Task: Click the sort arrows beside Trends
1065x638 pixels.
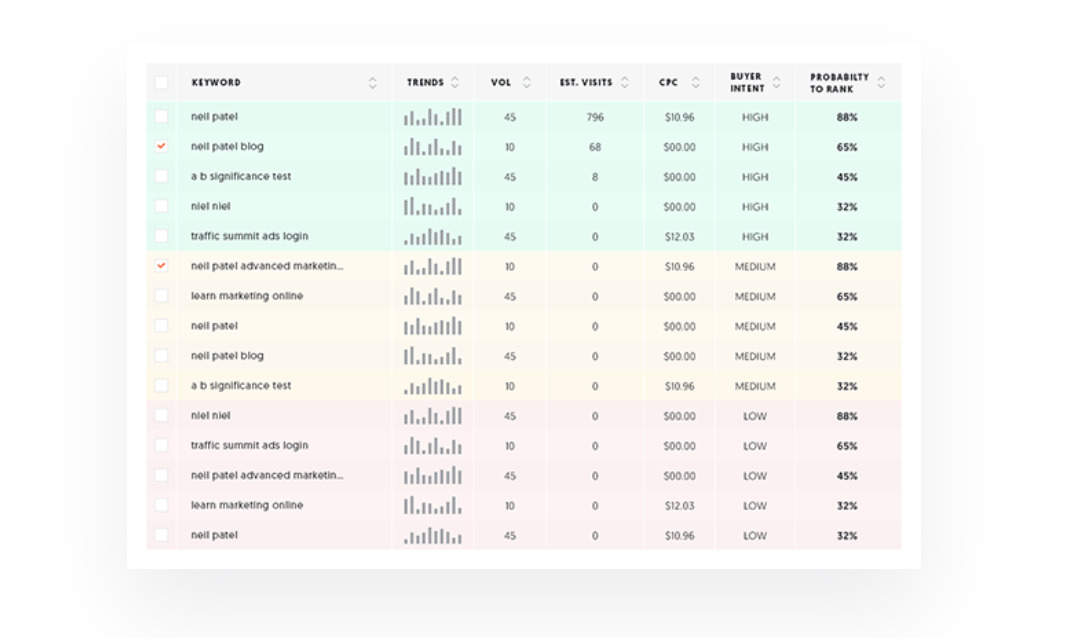Action: coord(455,83)
